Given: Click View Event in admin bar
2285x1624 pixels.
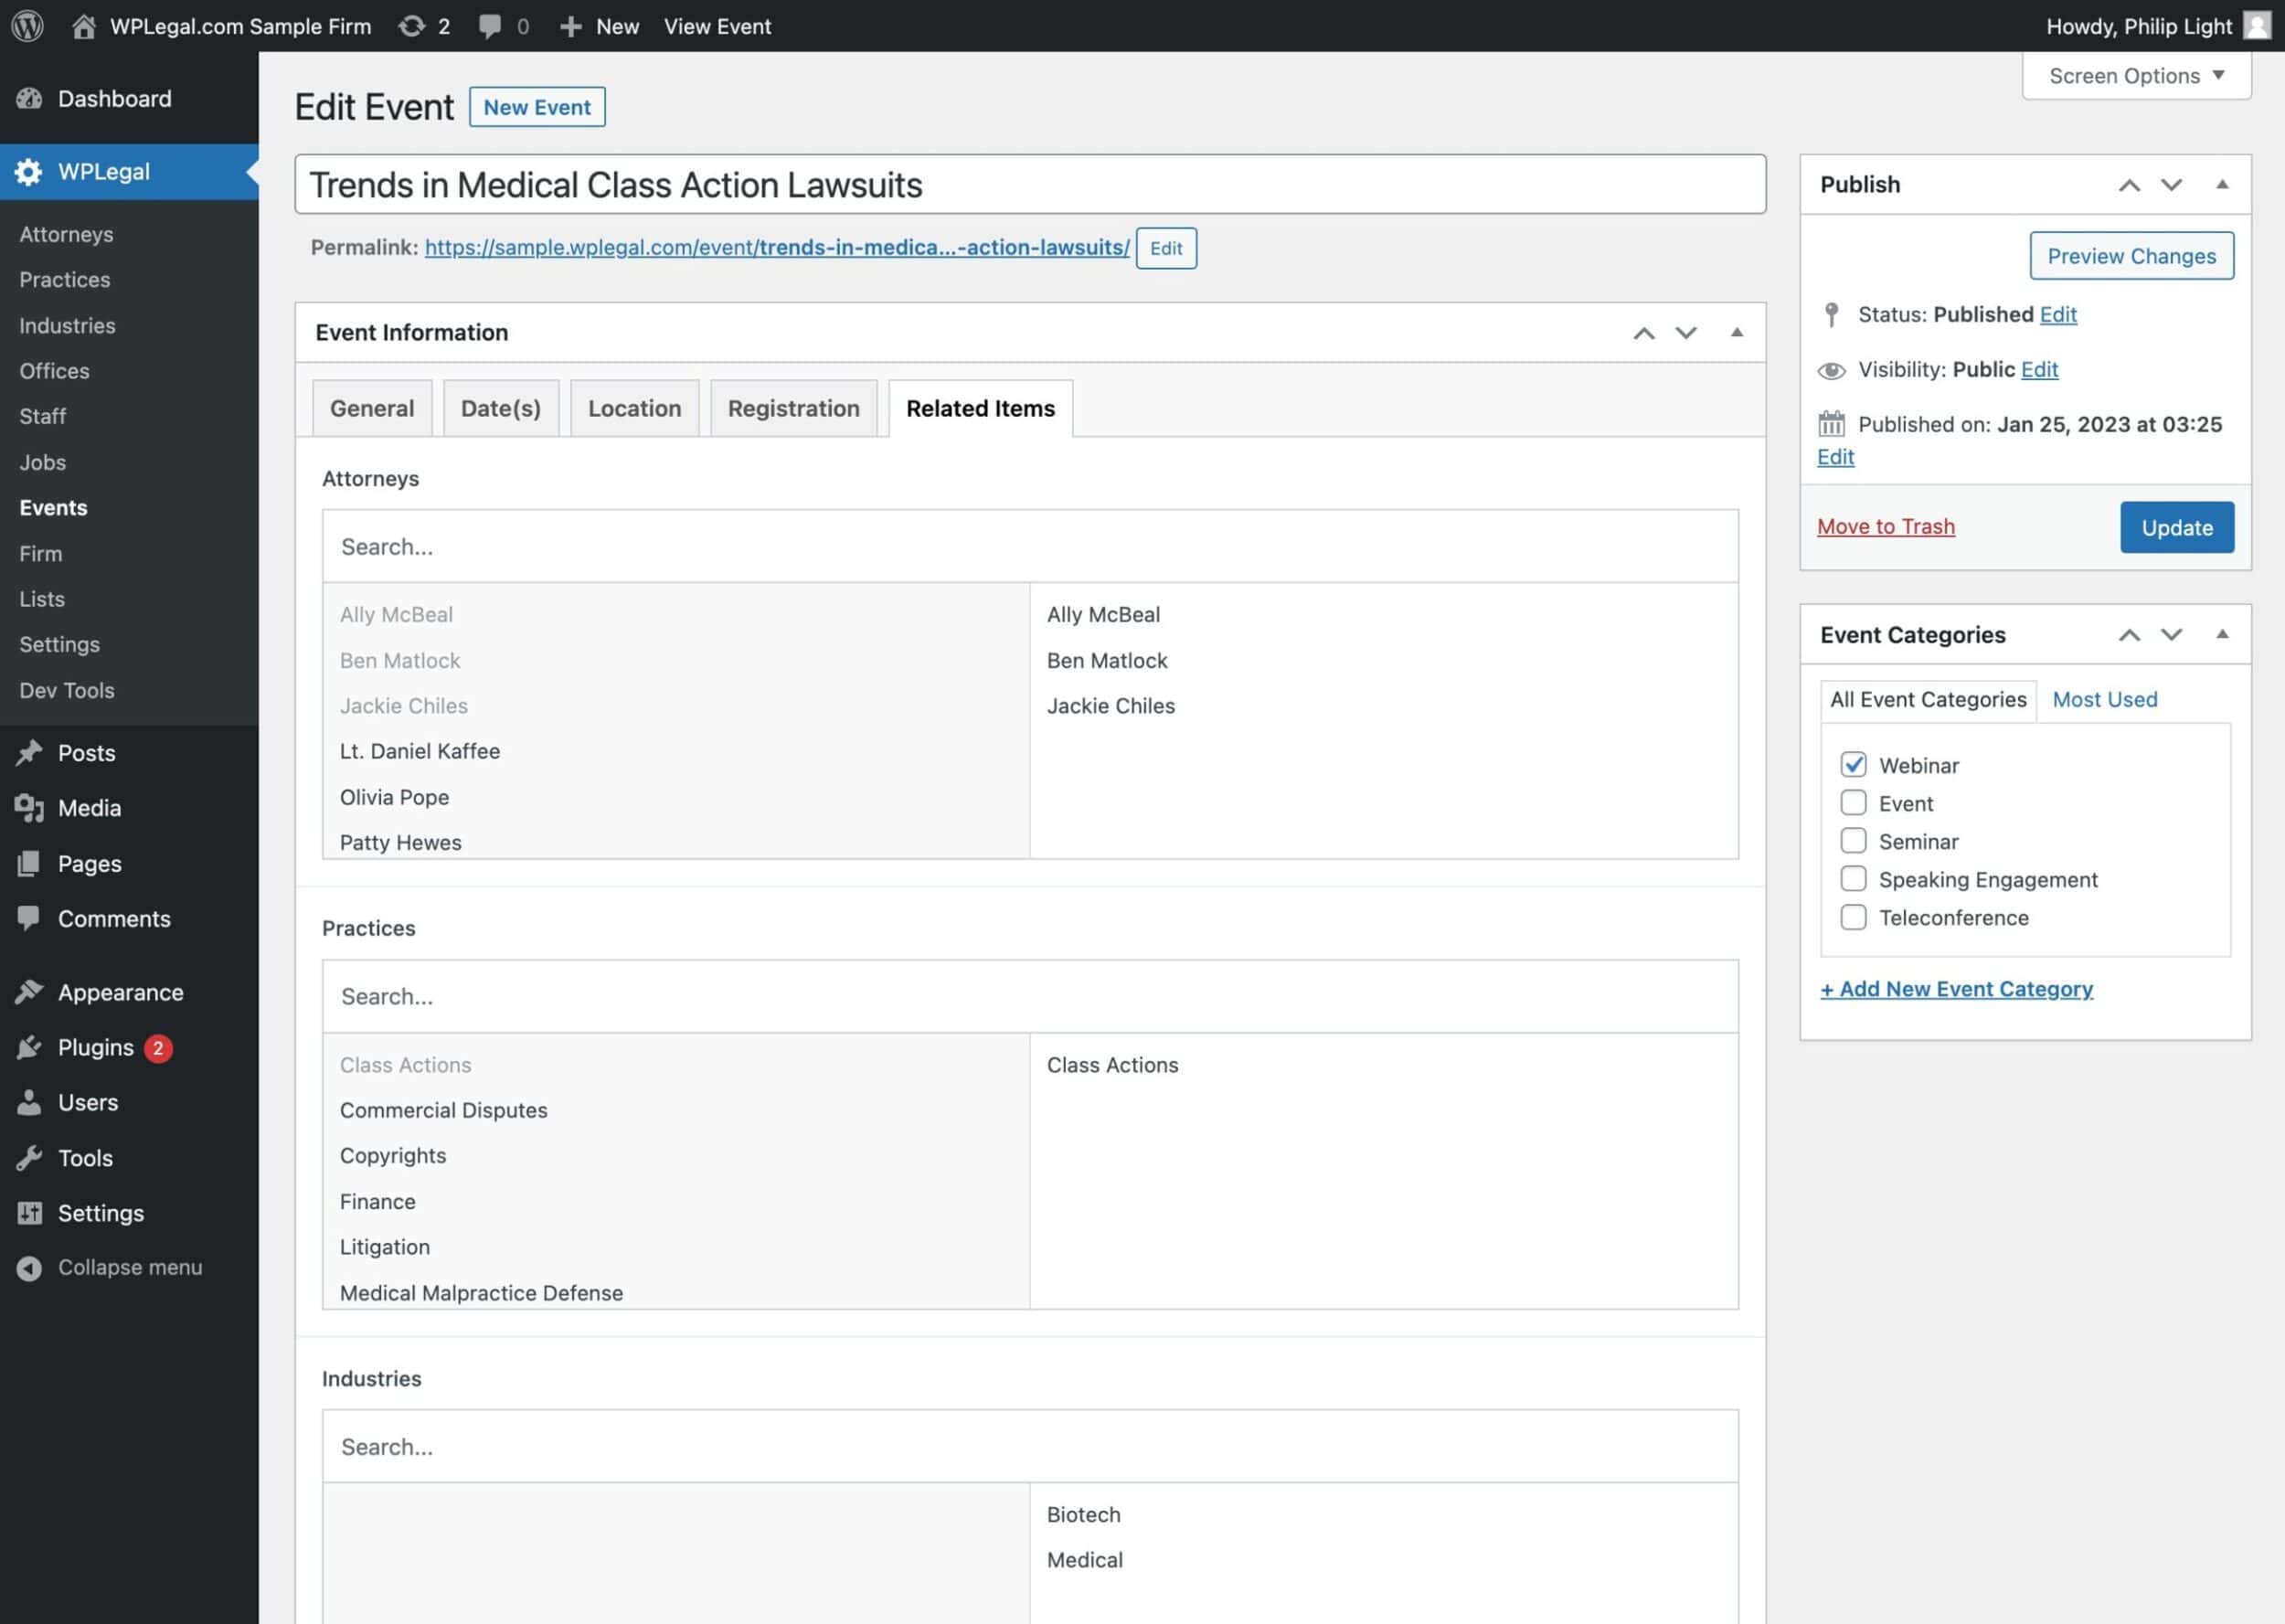Looking at the screenshot, I should coord(717,26).
